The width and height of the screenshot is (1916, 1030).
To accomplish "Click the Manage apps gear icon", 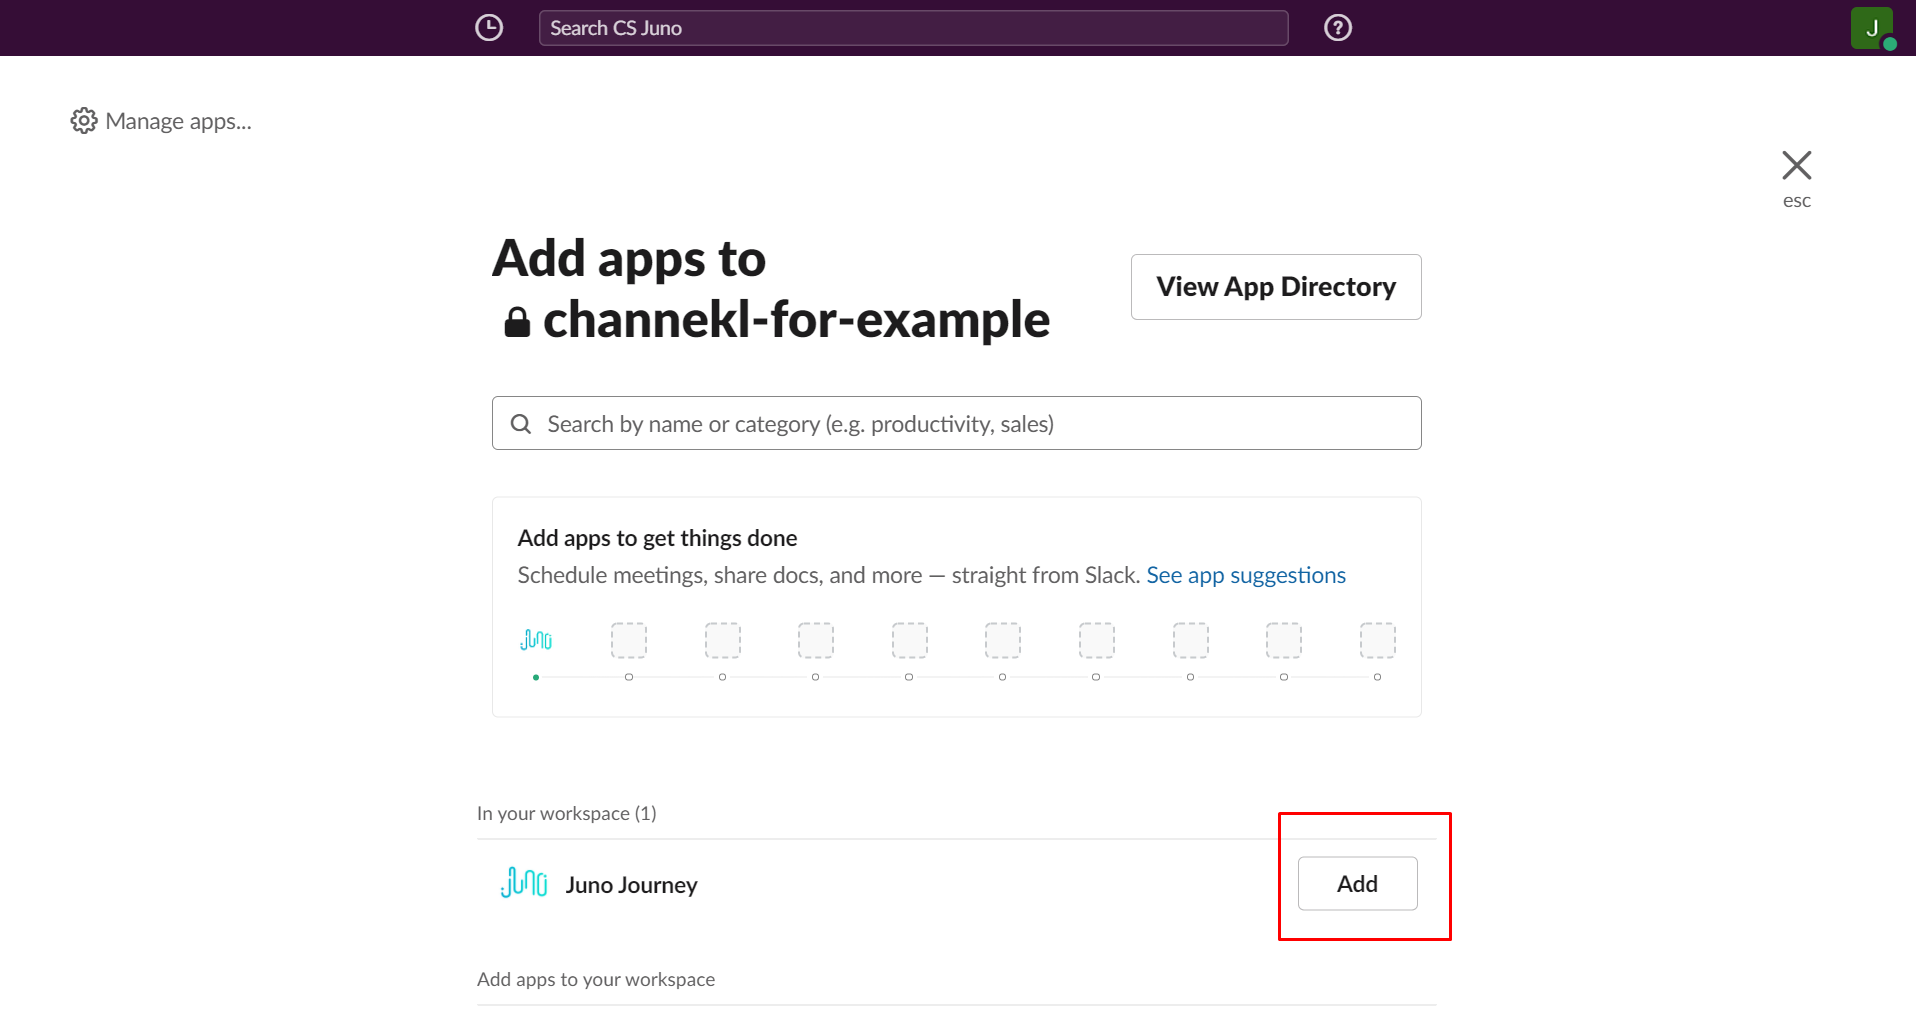I will point(84,121).
